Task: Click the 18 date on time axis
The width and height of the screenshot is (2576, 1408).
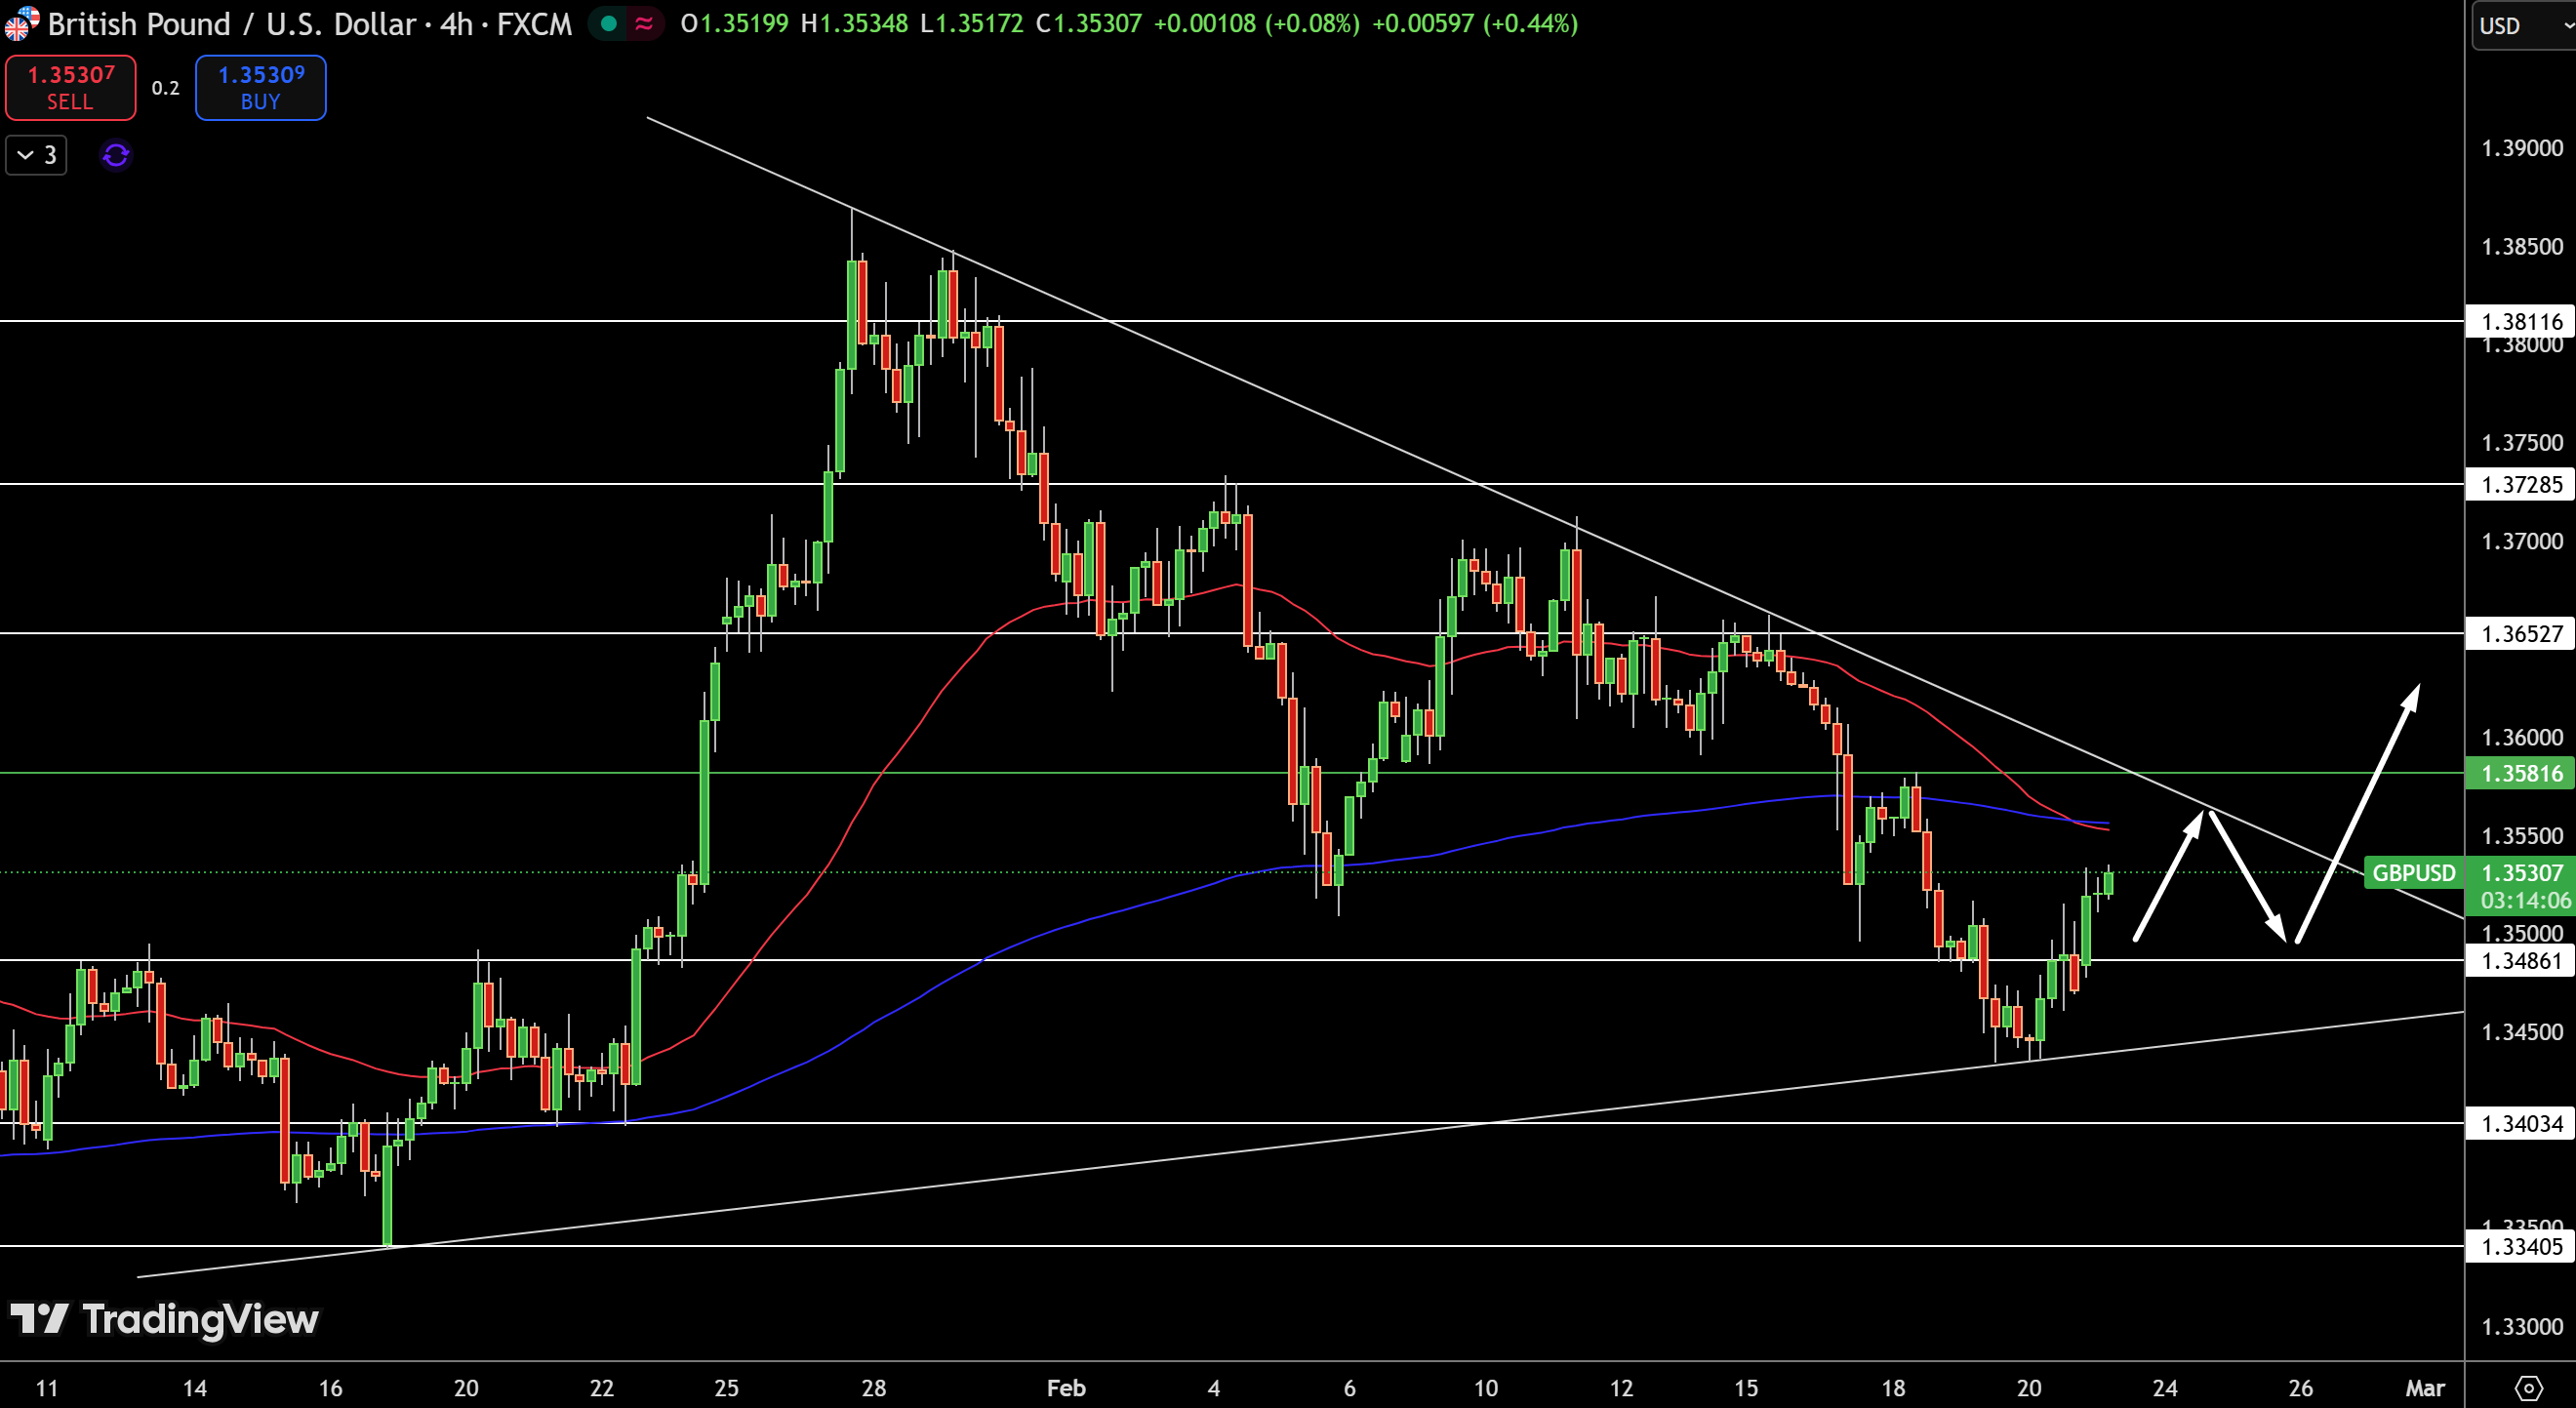Action: pos(1893,1388)
